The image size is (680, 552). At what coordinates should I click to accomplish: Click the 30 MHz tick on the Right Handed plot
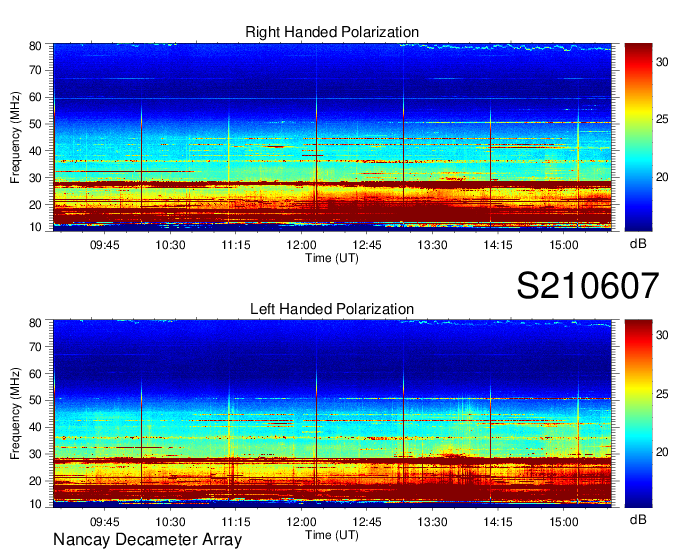coord(35,178)
